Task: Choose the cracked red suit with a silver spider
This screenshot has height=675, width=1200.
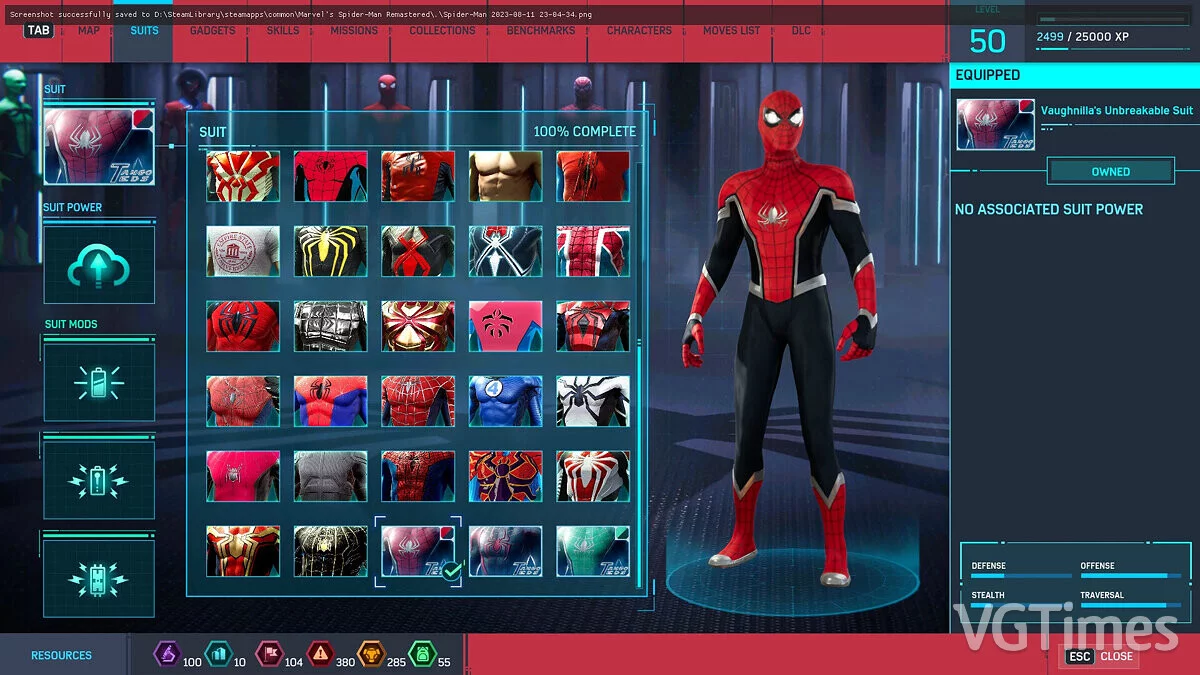Action: point(243,401)
